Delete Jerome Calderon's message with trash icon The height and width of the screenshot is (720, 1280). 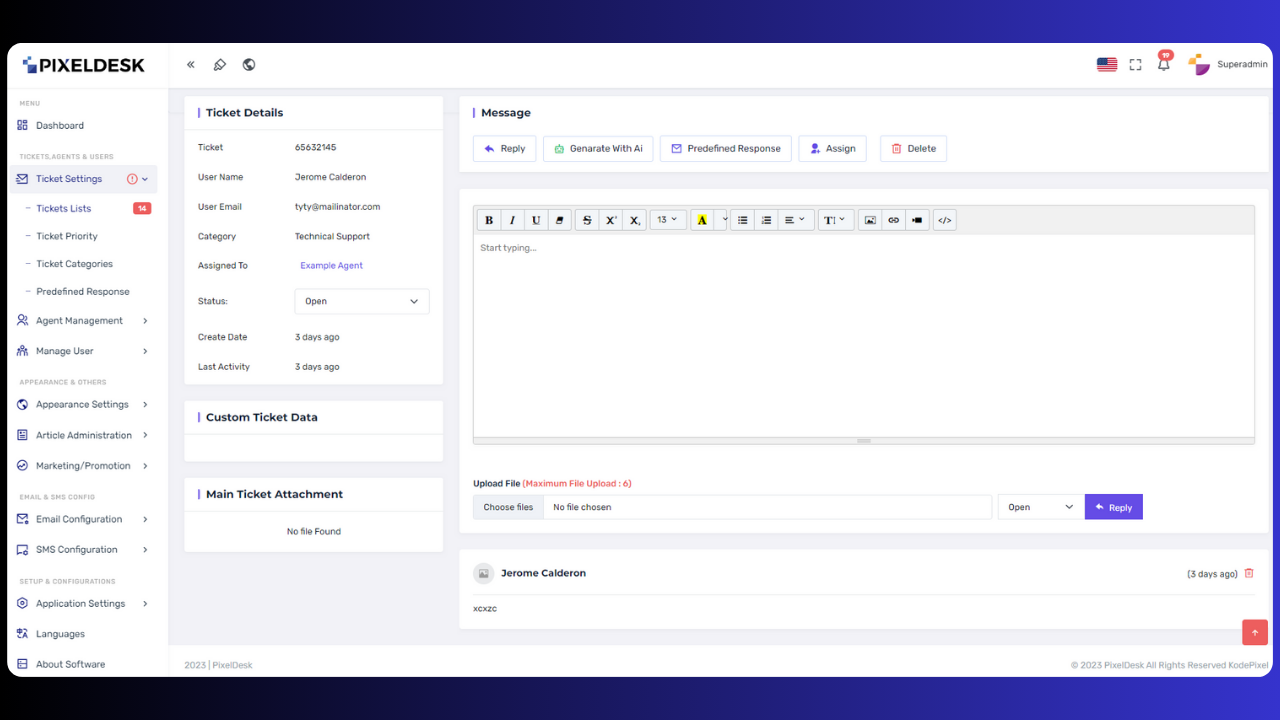point(1248,573)
